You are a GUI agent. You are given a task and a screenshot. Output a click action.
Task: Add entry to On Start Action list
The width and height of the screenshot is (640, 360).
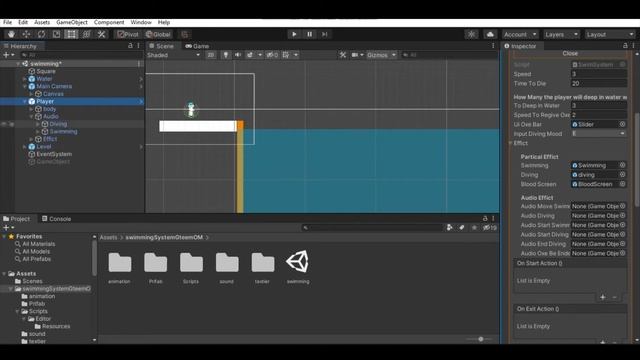(x=602, y=297)
